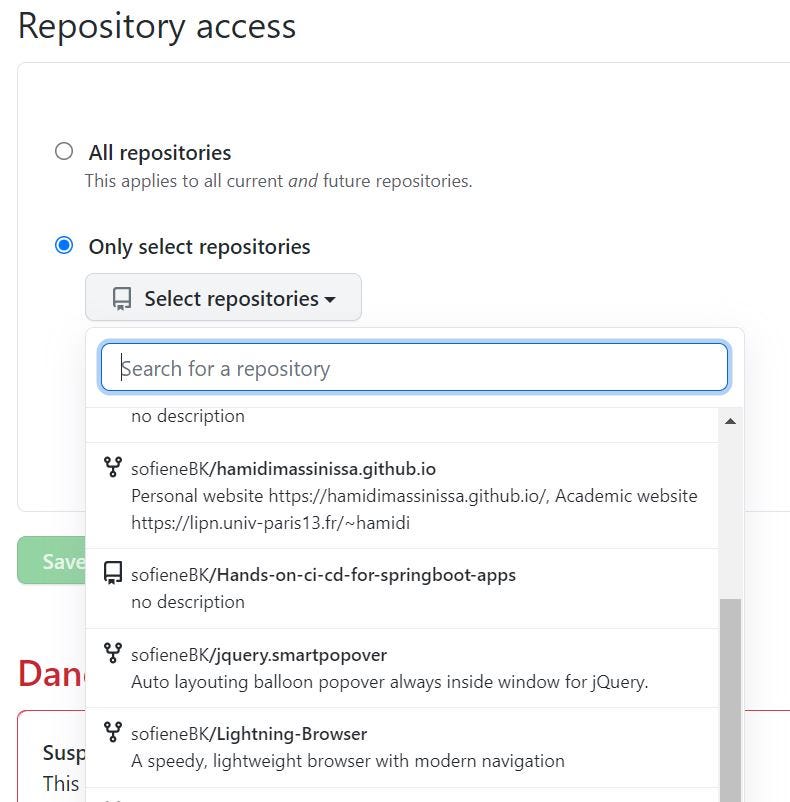Click the green Save button
Screen dimensions: 790x802
52,561
